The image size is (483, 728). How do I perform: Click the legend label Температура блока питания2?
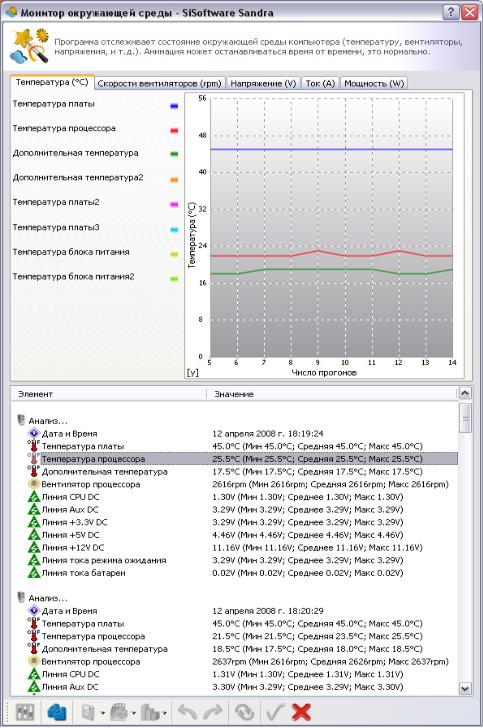(x=73, y=276)
